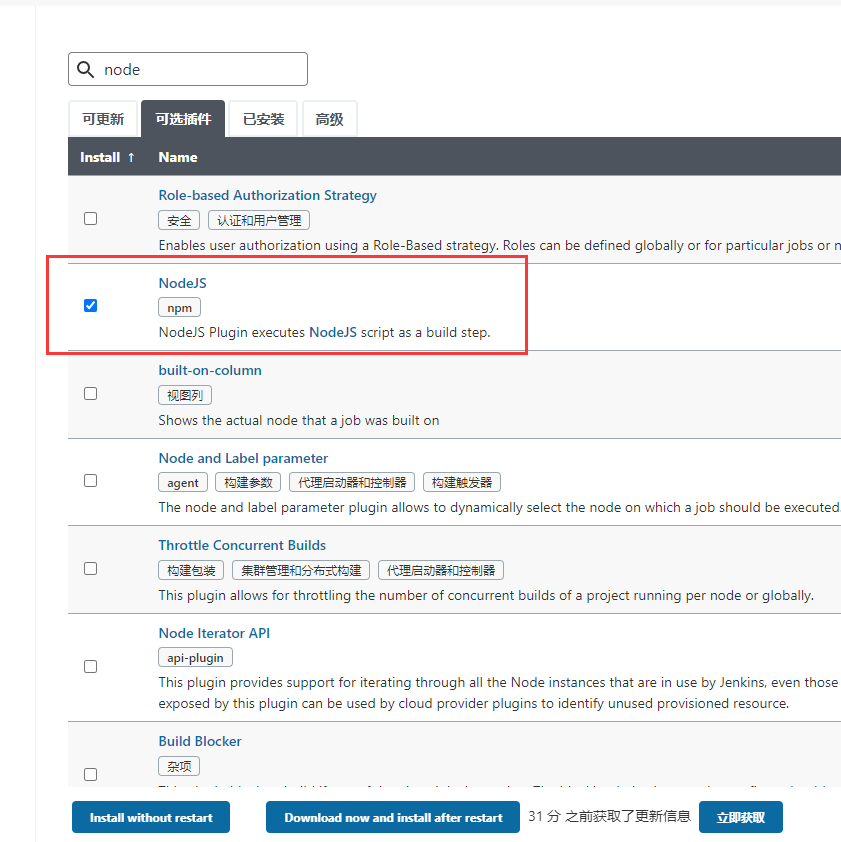Enable the built-on-column plugin checkbox
Viewport: 841px width, 842px height.
pos(91,393)
